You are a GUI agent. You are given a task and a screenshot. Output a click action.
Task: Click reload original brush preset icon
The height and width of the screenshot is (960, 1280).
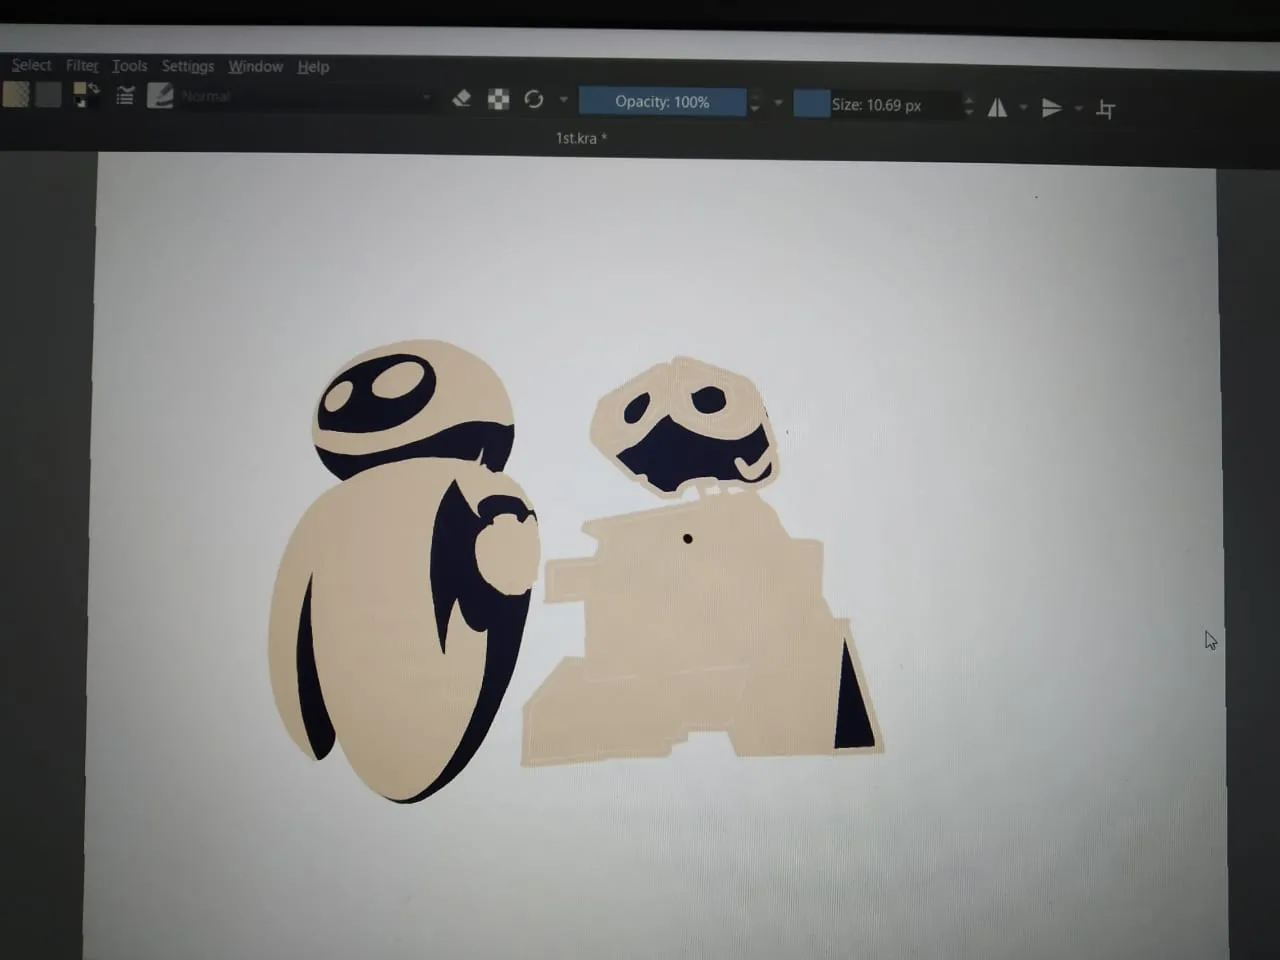pos(534,99)
